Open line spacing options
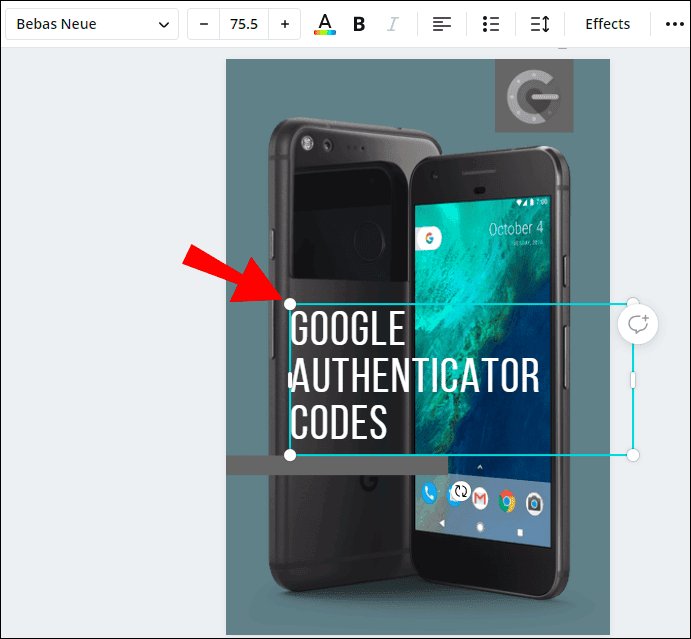Screen dimensions: 691x639 tap(540, 24)
